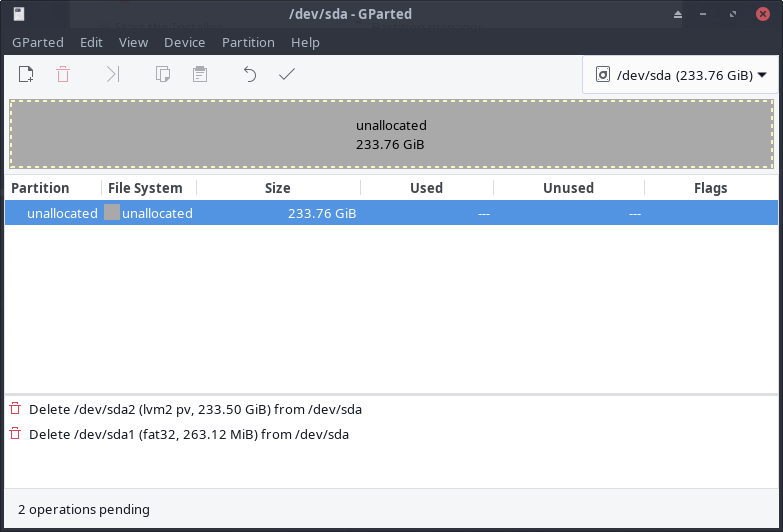Undo the last pending operation
This screenshot has height=532, width=783.
click(250, 74)
